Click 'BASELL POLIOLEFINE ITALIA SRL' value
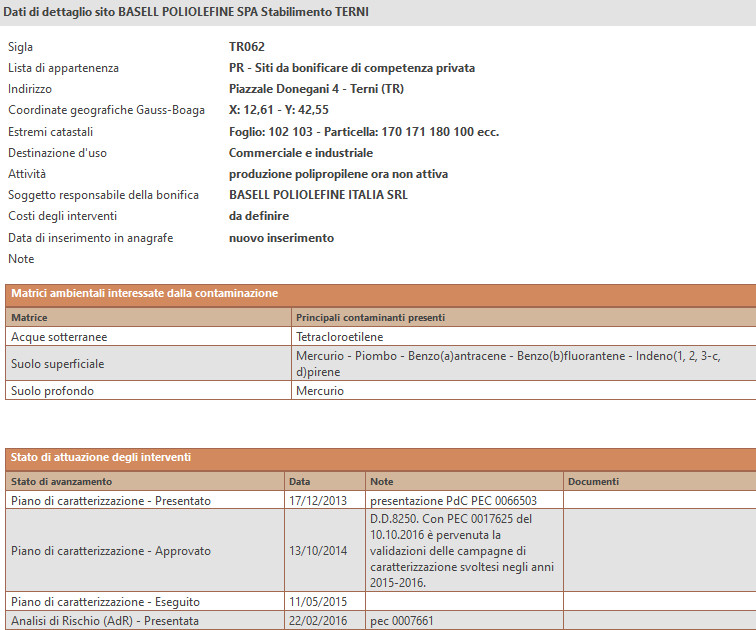This screenshot has height=630, width=756. [x=318, y=195]
